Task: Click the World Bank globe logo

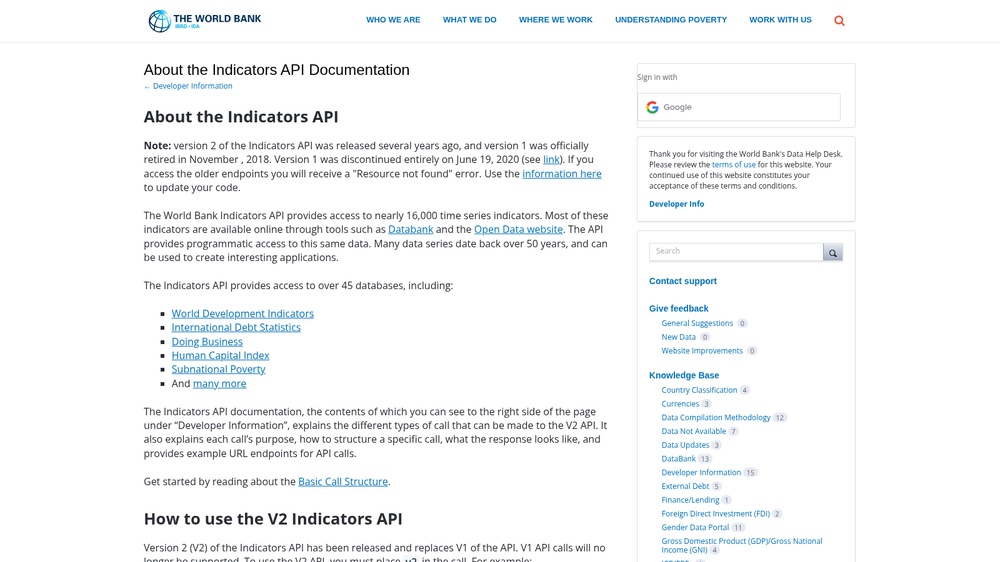Action: 159,21
